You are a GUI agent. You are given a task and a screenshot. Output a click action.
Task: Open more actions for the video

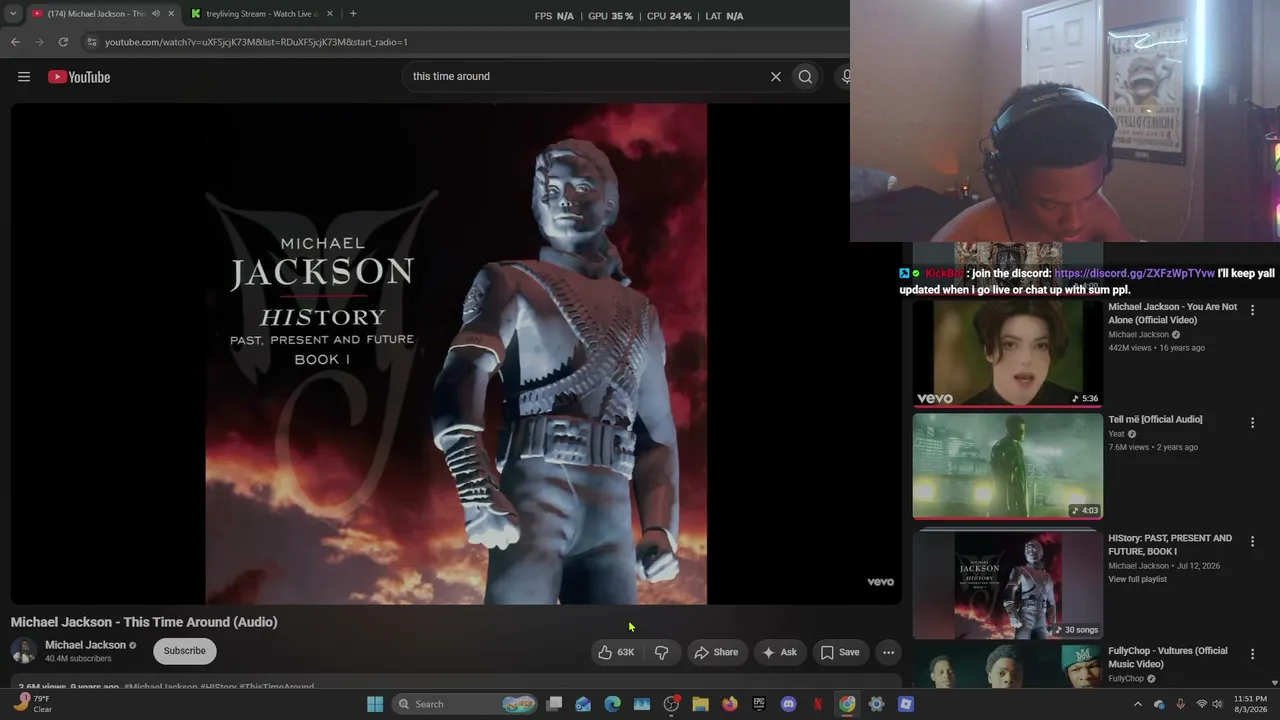pyautogui.click(x=888, y=652)
